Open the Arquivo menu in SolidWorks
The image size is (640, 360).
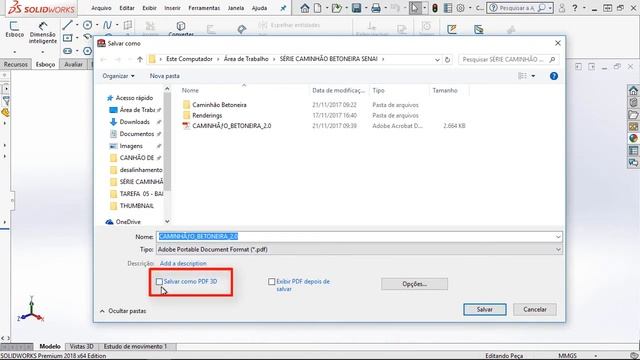[x=101, y=8]
